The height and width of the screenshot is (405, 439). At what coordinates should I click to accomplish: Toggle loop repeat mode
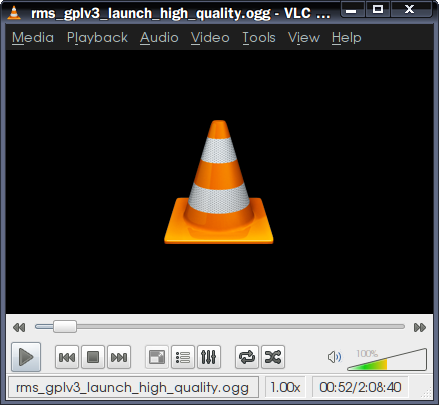click(247, 357)
